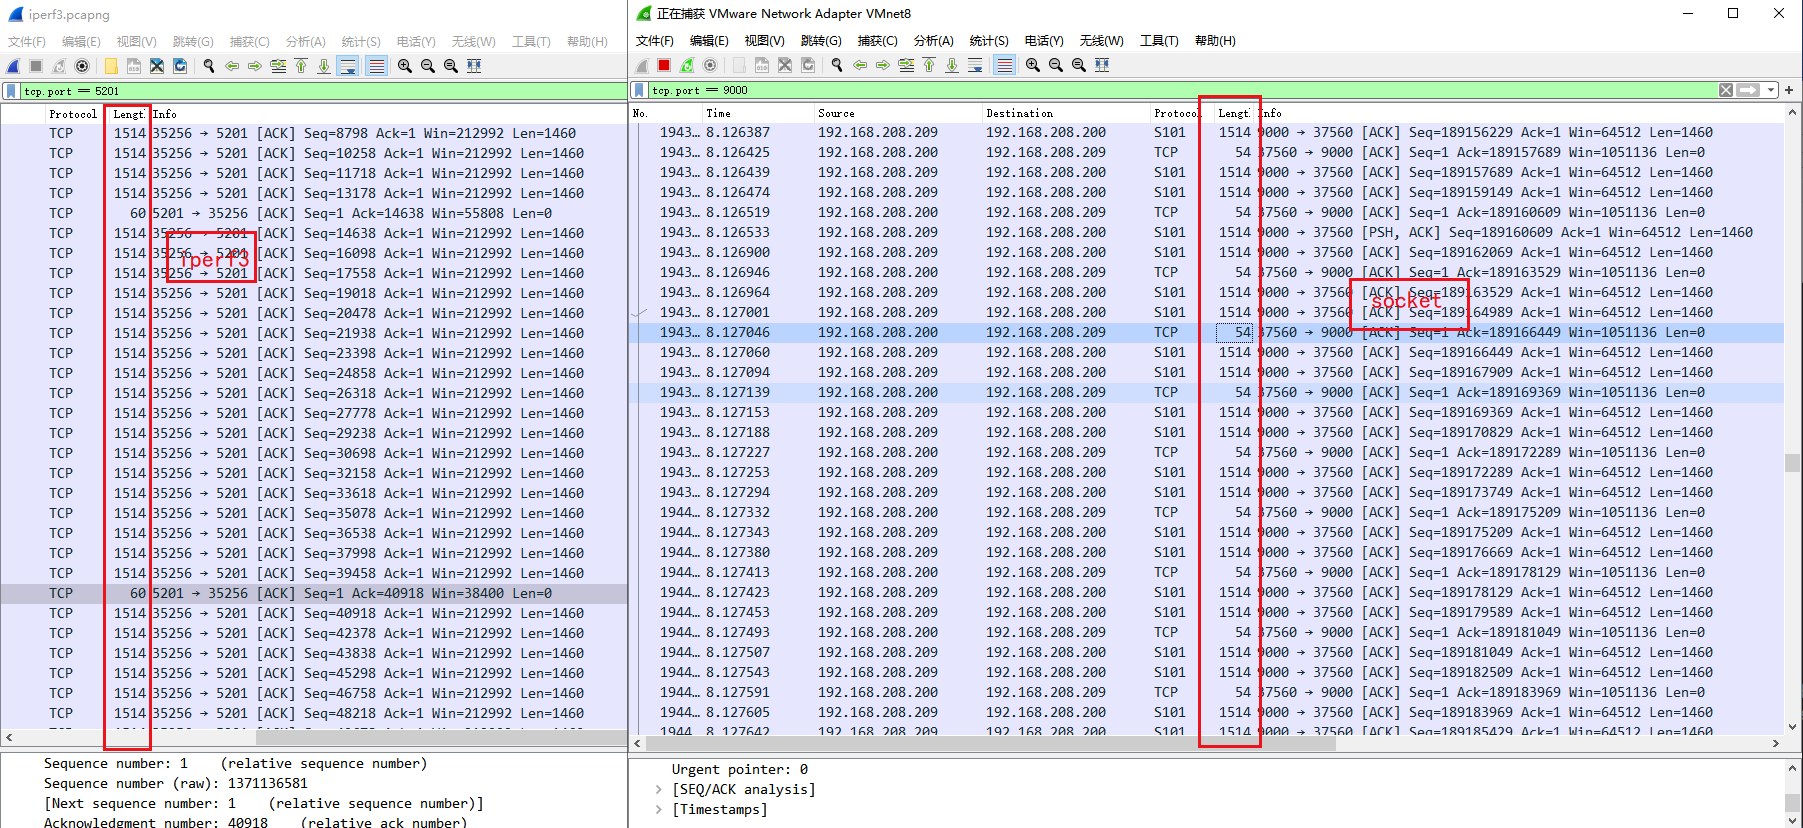Toggle auto-scroll in iperf3.pcapng window toolbar
This screenshot has width=1803, height=828.
pyautogui.click(x=348, y=66)
